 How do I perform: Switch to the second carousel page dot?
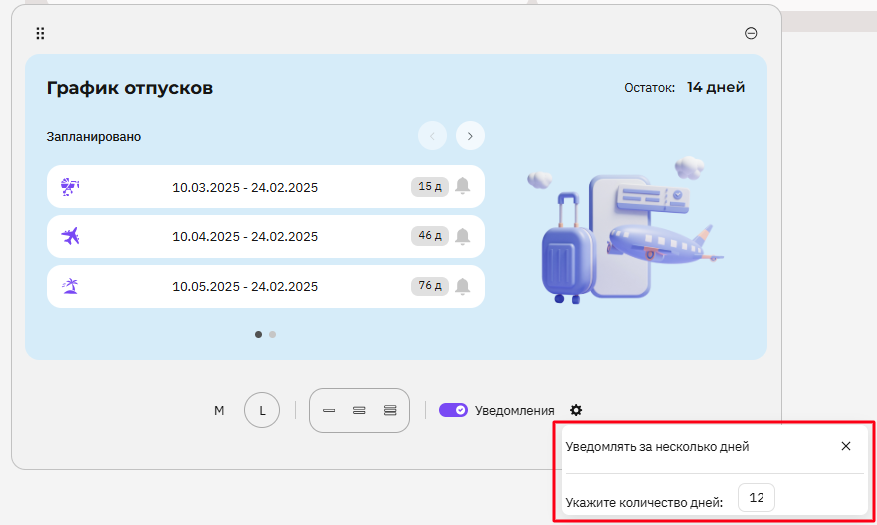click(x=272, y=334)
